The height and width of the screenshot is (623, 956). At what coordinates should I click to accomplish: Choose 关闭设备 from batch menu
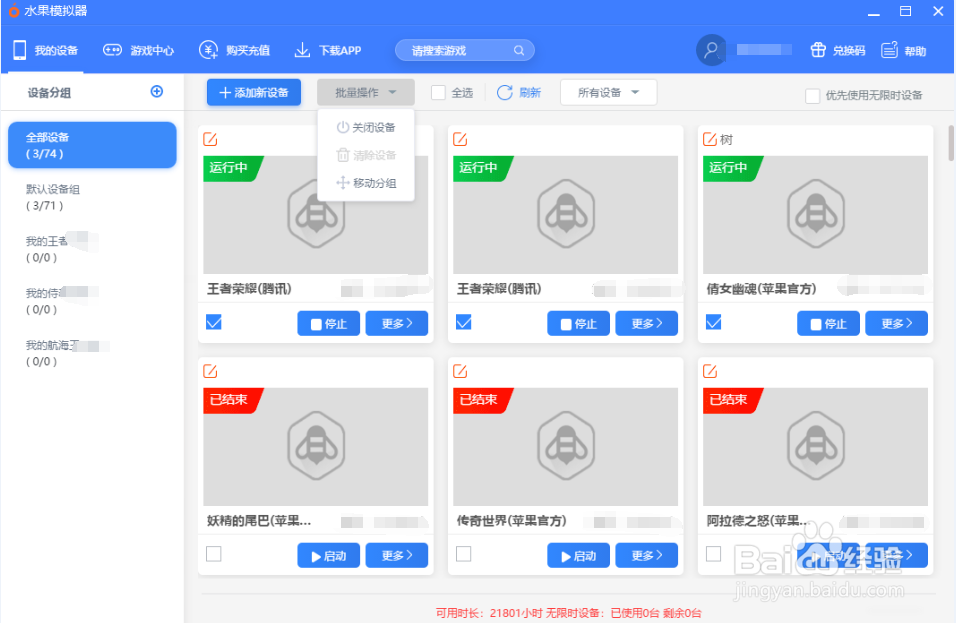point(366,127)
